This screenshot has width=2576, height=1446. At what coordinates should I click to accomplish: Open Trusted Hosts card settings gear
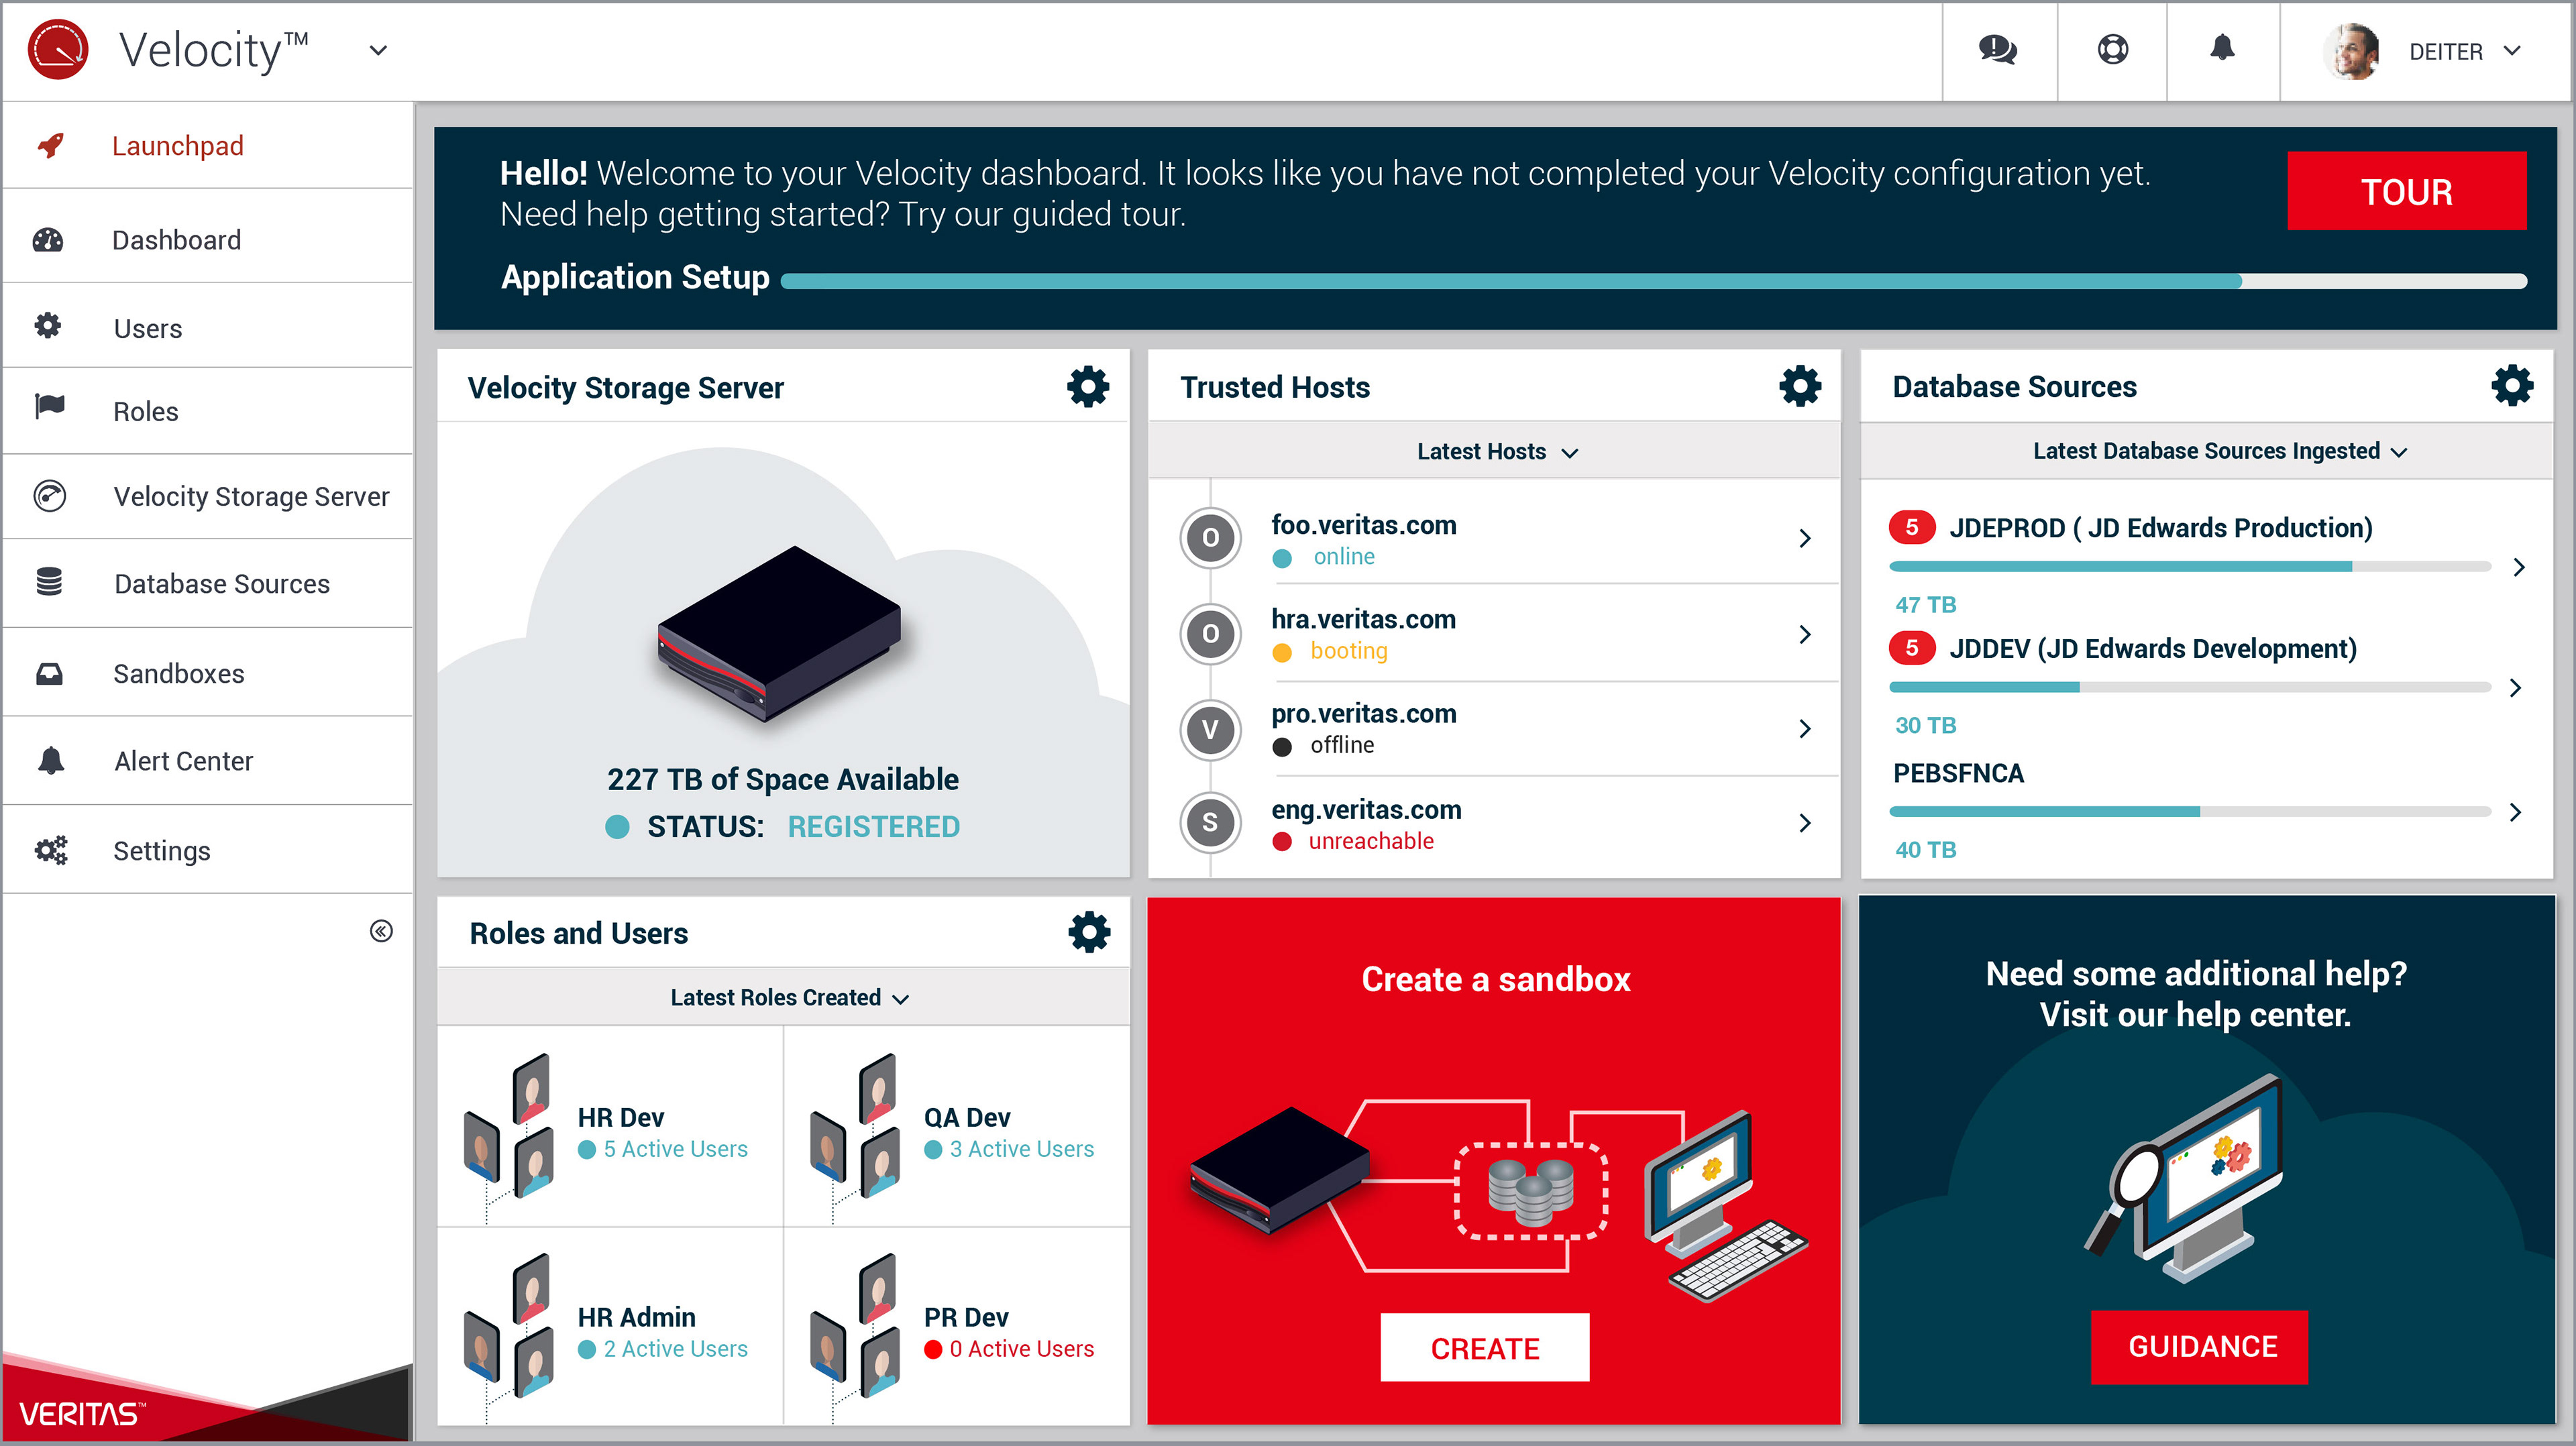tap(1800, 387)
